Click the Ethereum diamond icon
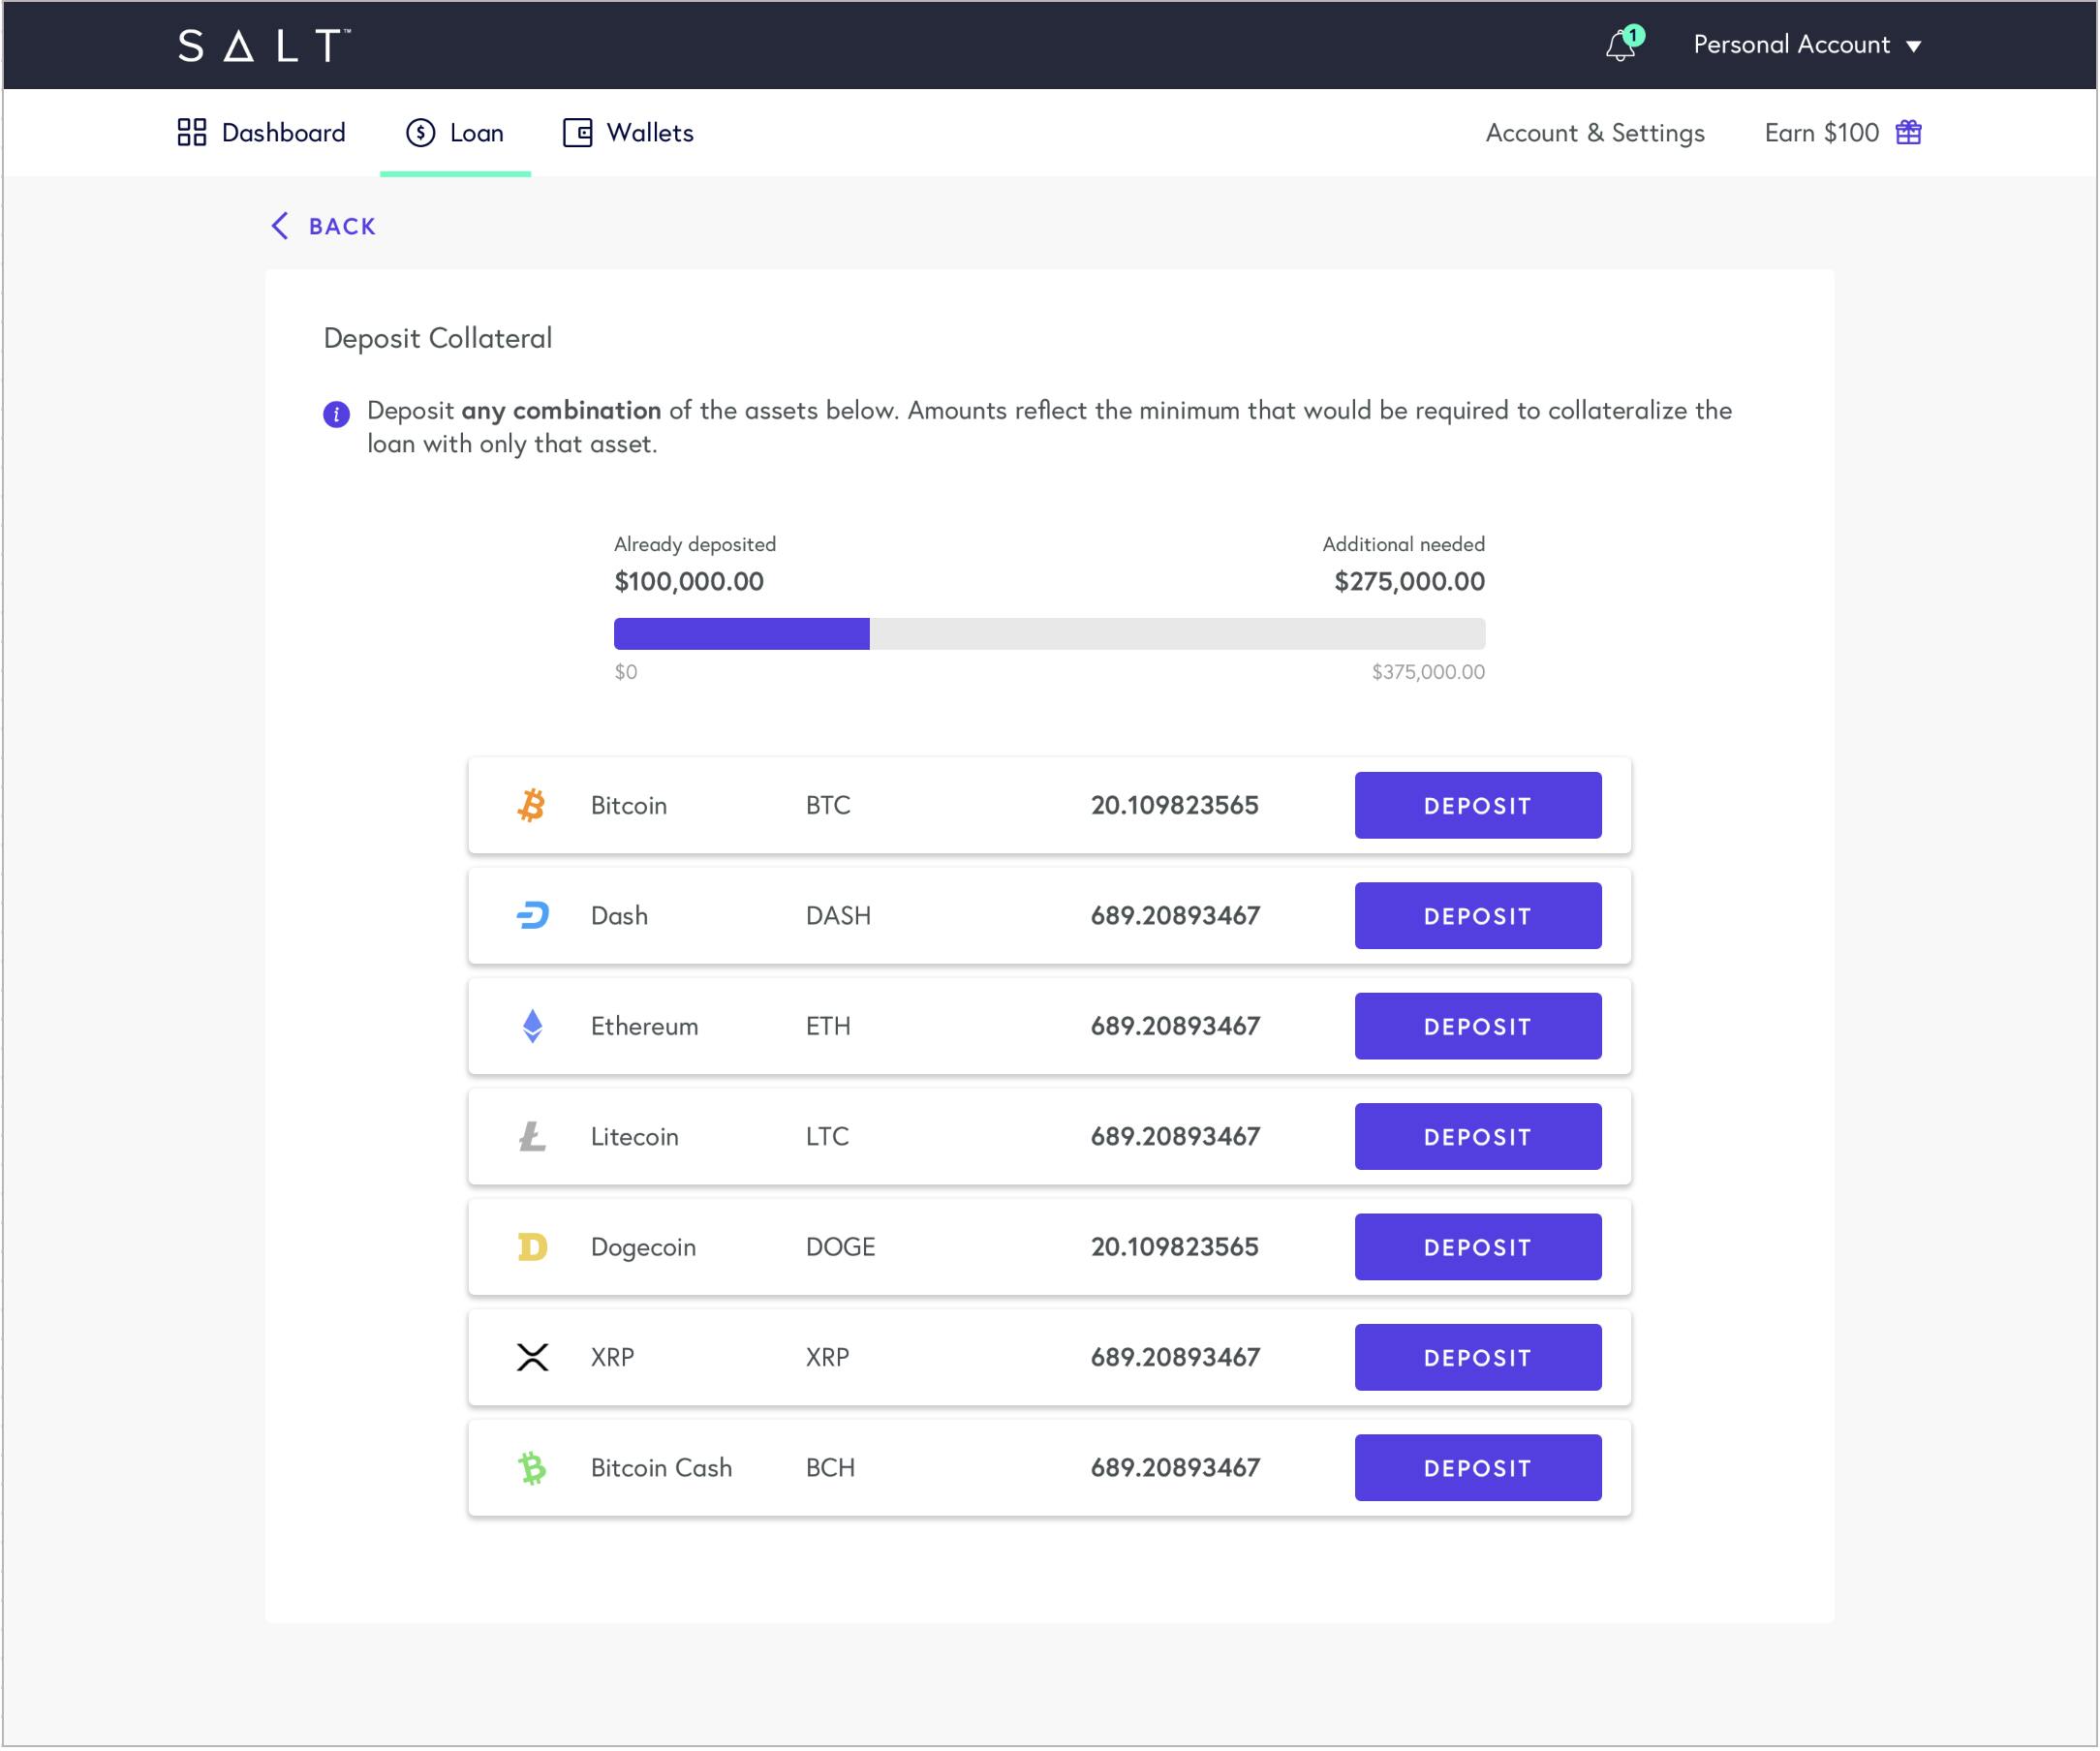The height and width of the screenshot is (1751, 2100). tap(533, 1027)
